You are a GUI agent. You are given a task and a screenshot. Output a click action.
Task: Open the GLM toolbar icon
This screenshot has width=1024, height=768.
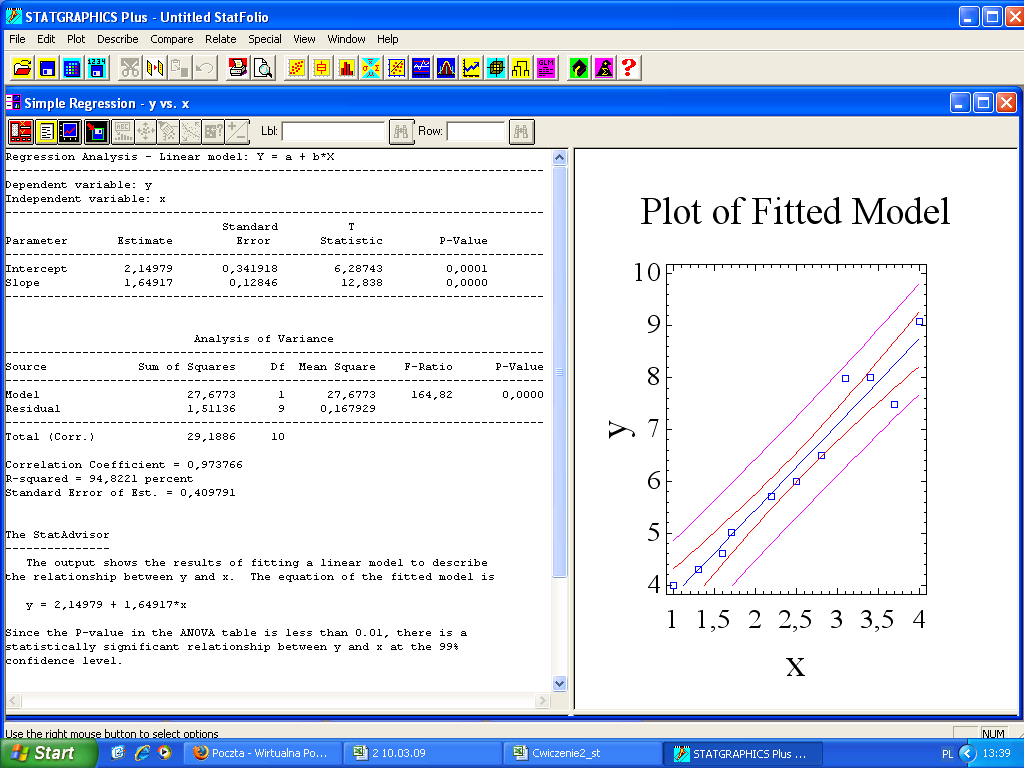coord(546,68)
